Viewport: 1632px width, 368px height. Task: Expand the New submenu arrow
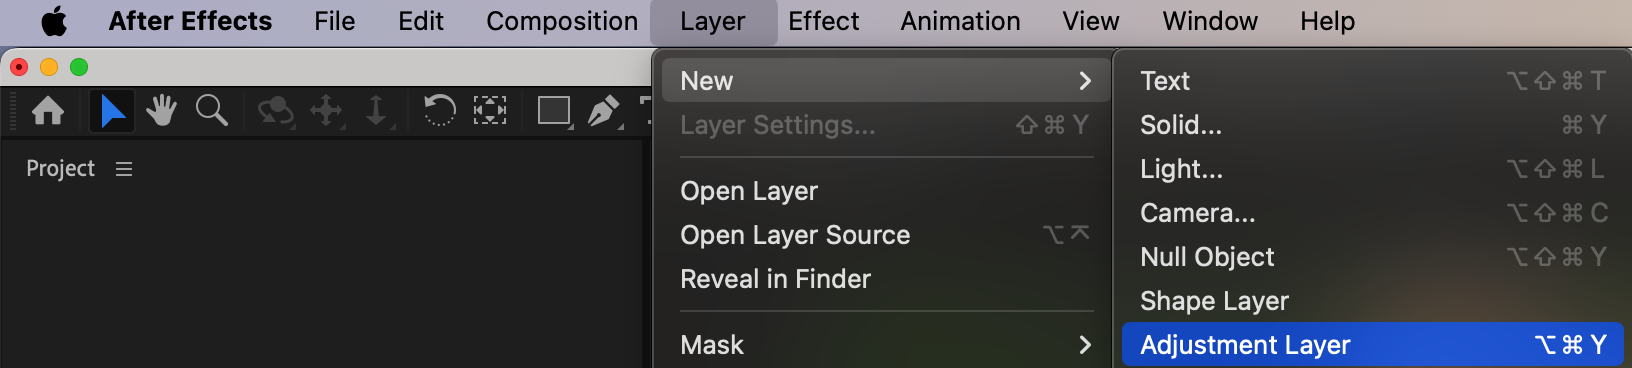[1085, 81]
